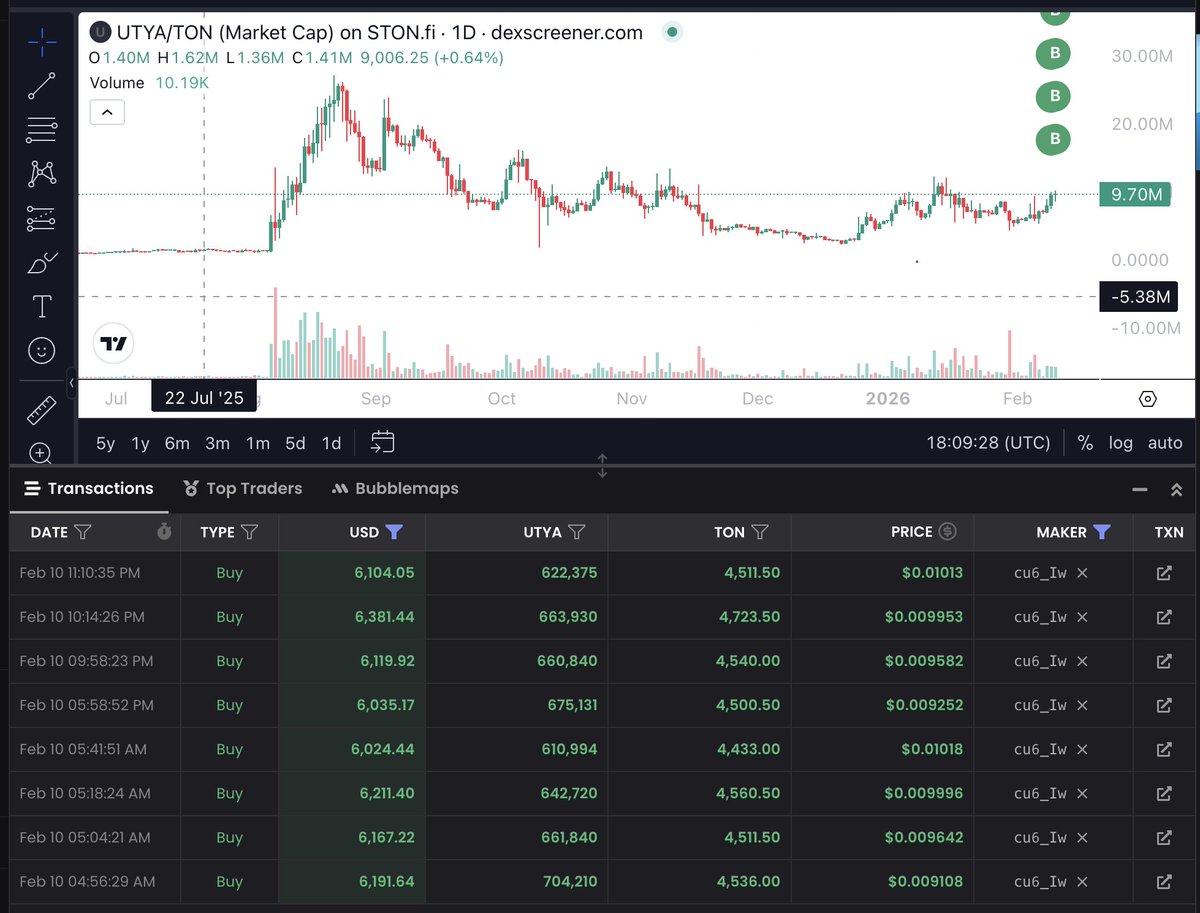Maximize the transactions panel with double chevron
Image resolution: width=1200 pixels, height=913 pixels.
pos(1177,490)
